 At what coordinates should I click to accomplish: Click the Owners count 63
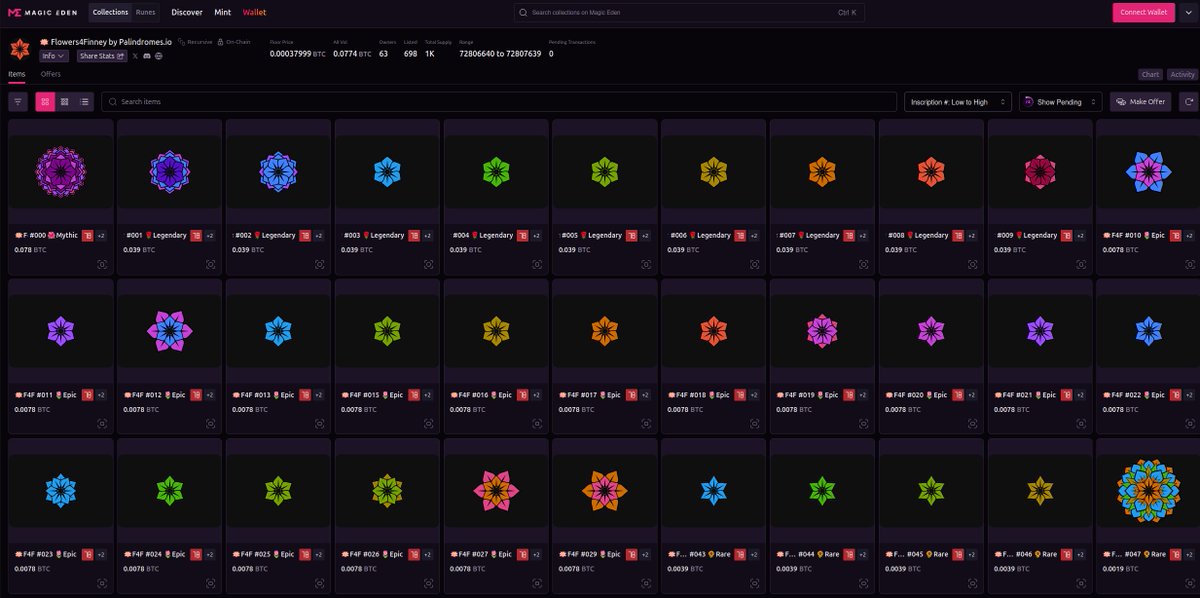pos(383,53)
